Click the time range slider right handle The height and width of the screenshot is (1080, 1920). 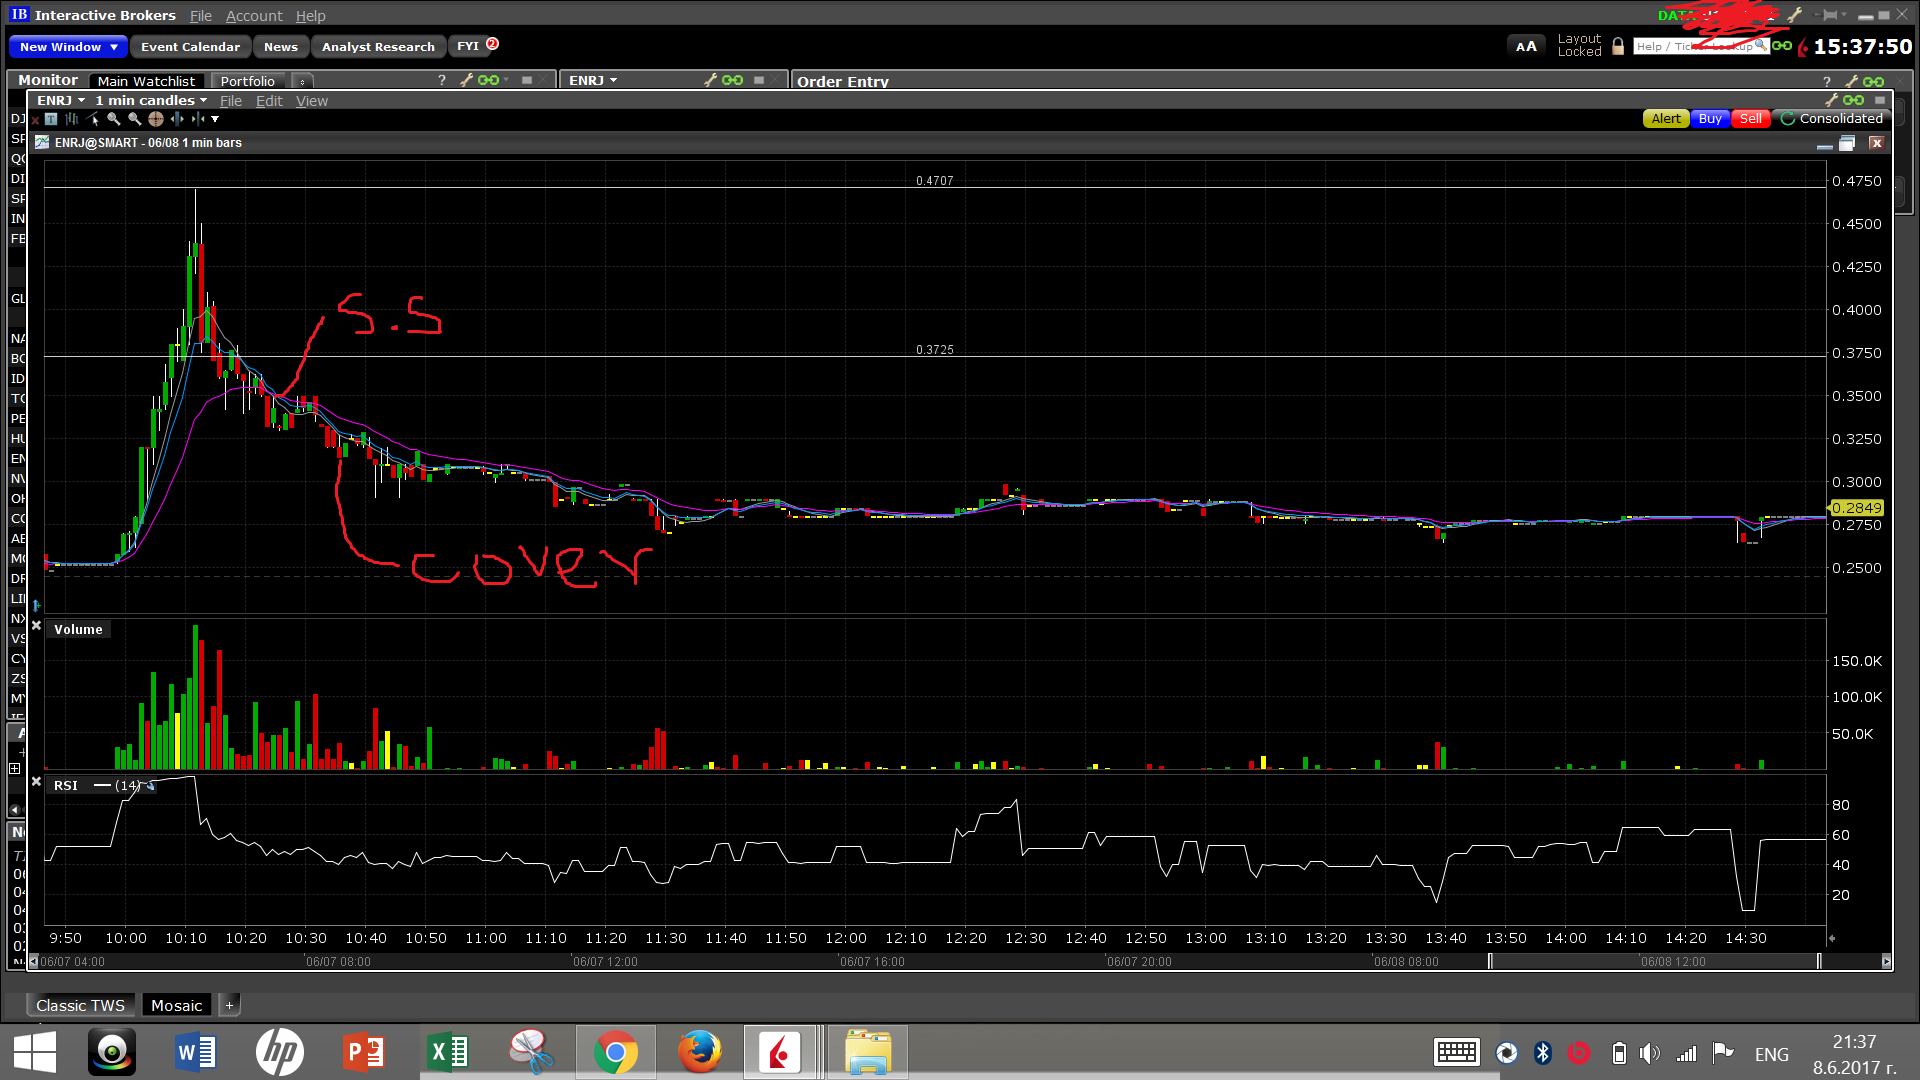(1818, 961)
